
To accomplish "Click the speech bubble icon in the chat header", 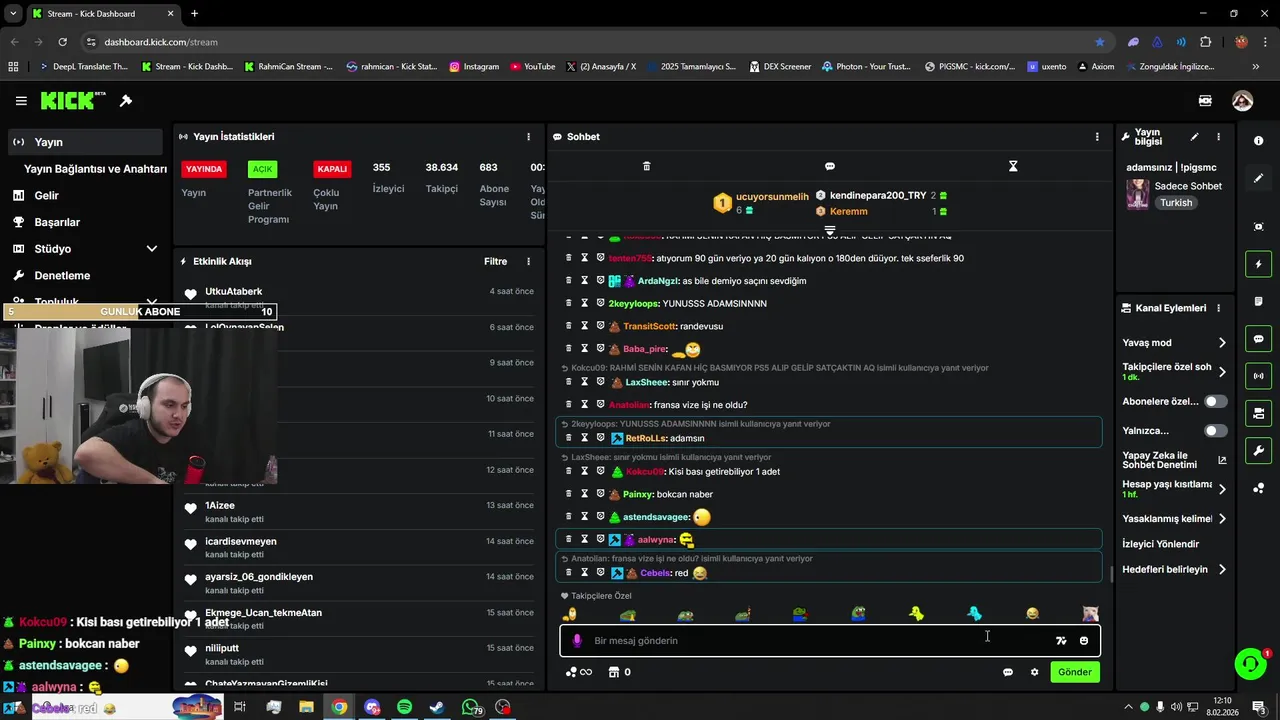I will coord(830,166).
